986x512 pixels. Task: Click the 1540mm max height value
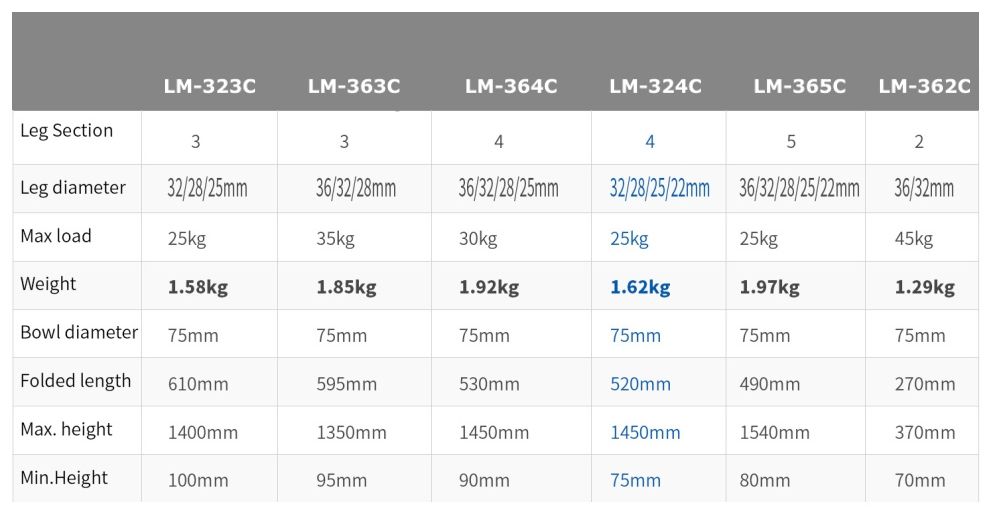click(x=774, y=433)
